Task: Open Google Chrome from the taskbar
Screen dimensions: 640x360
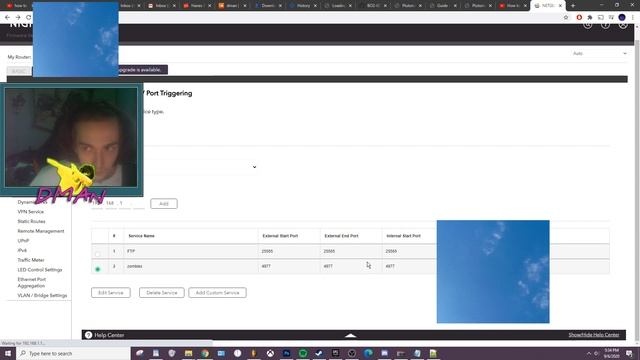Action: coord(205,353)
